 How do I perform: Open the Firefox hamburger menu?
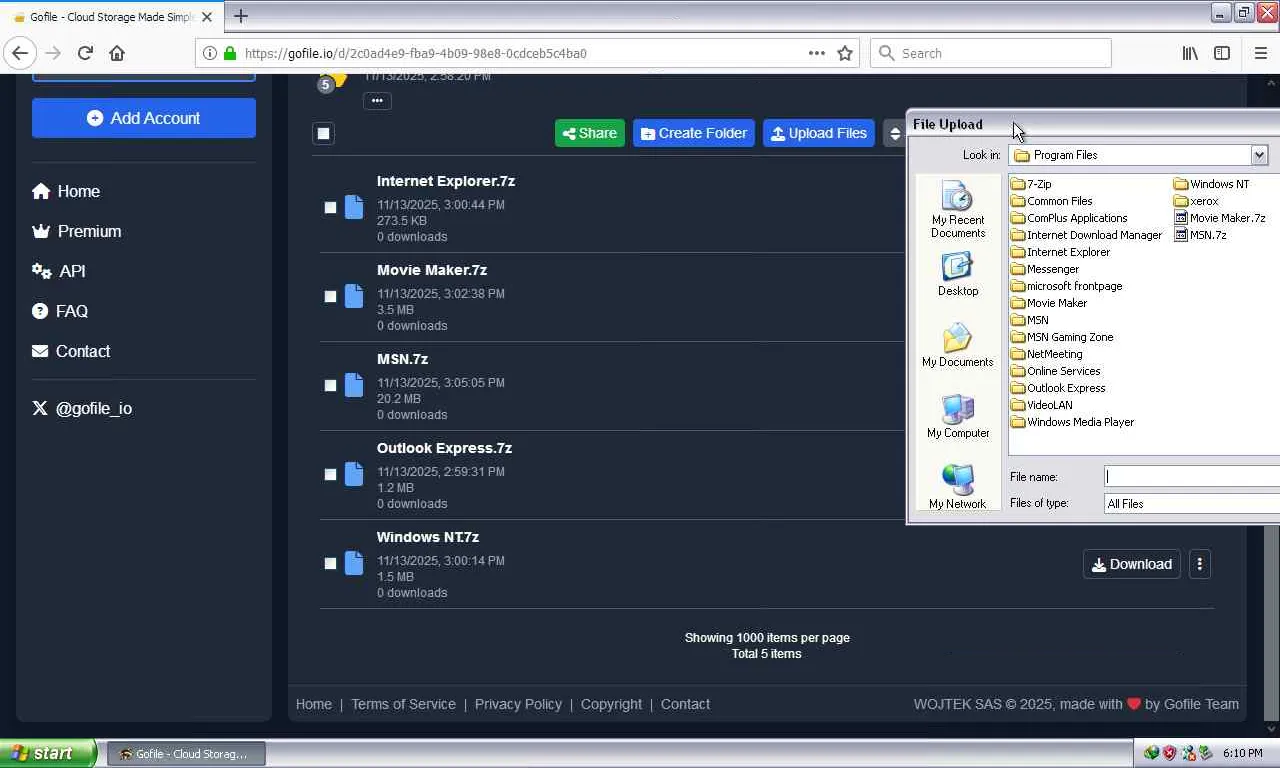click(x=1260, y=53)
